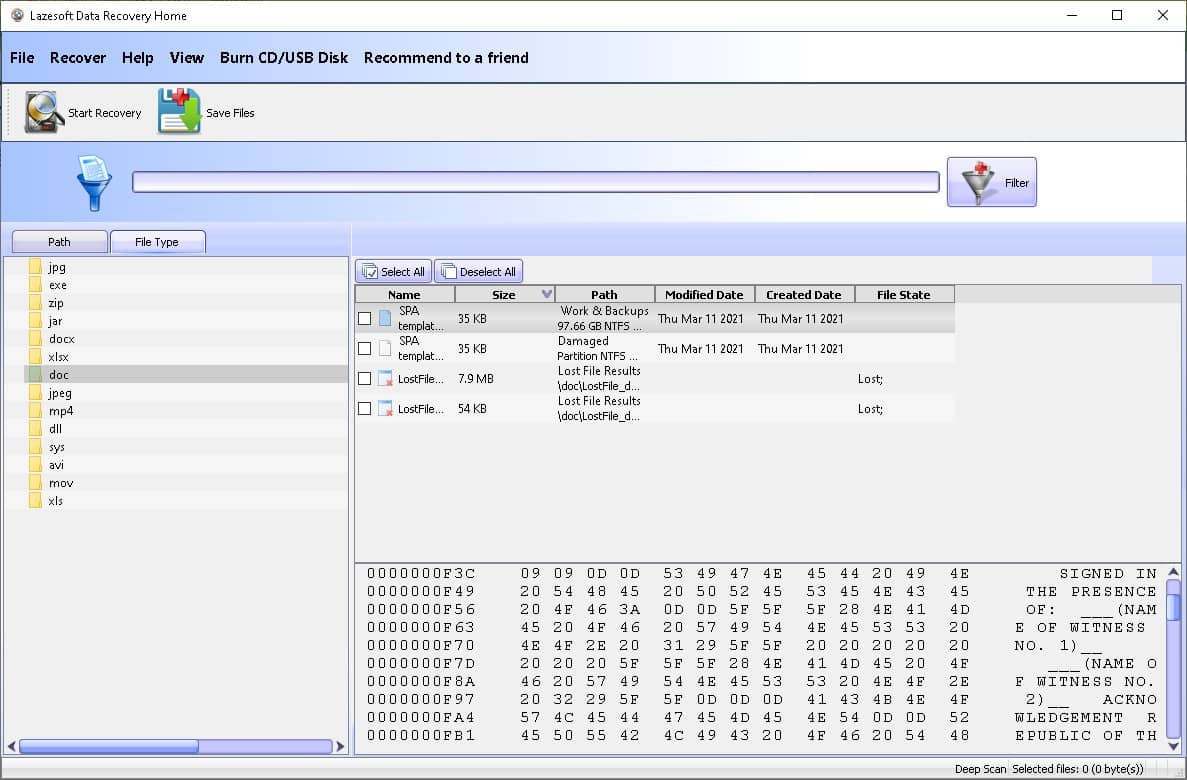Sort by Modified Date column header
Image resolution: width=1187 pixels, height=780 pixels.
click(704, 295)
